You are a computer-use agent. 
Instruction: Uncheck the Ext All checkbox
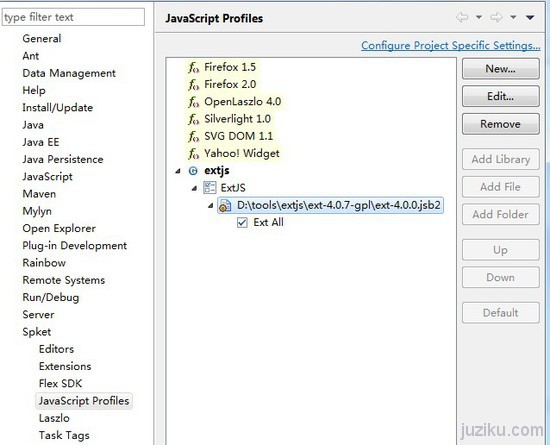pyautogui.click(x=242, y=223)
